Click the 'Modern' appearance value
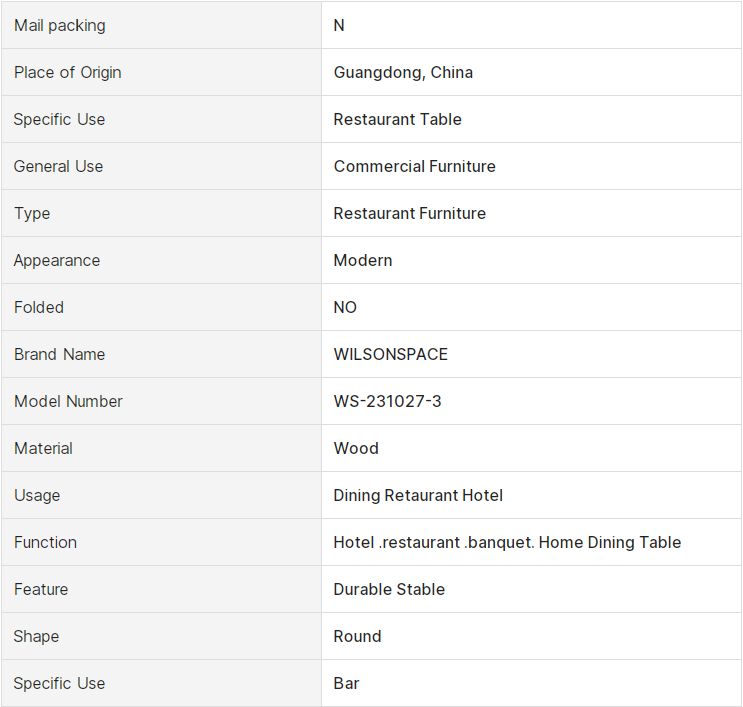Screen dimensions: 743x707 (x=363, y=260)
